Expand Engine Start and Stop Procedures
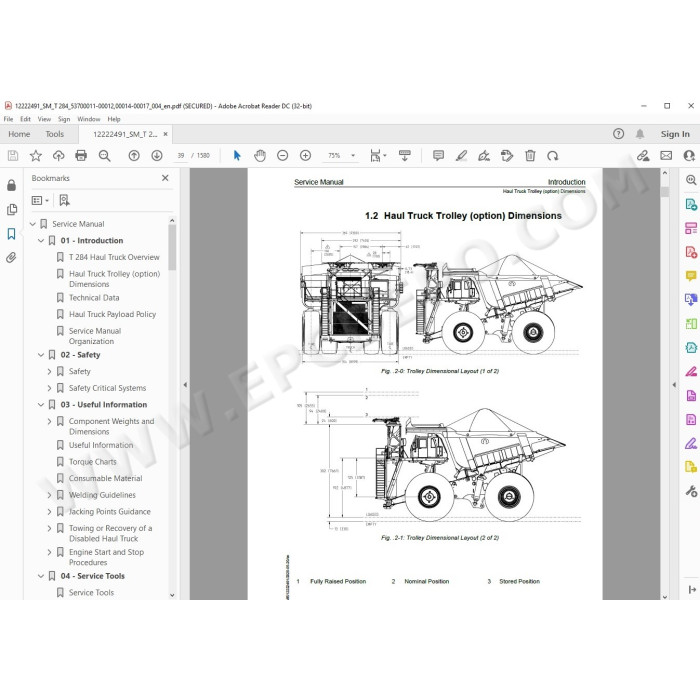 pyautogui.click(x=49, y=552)
